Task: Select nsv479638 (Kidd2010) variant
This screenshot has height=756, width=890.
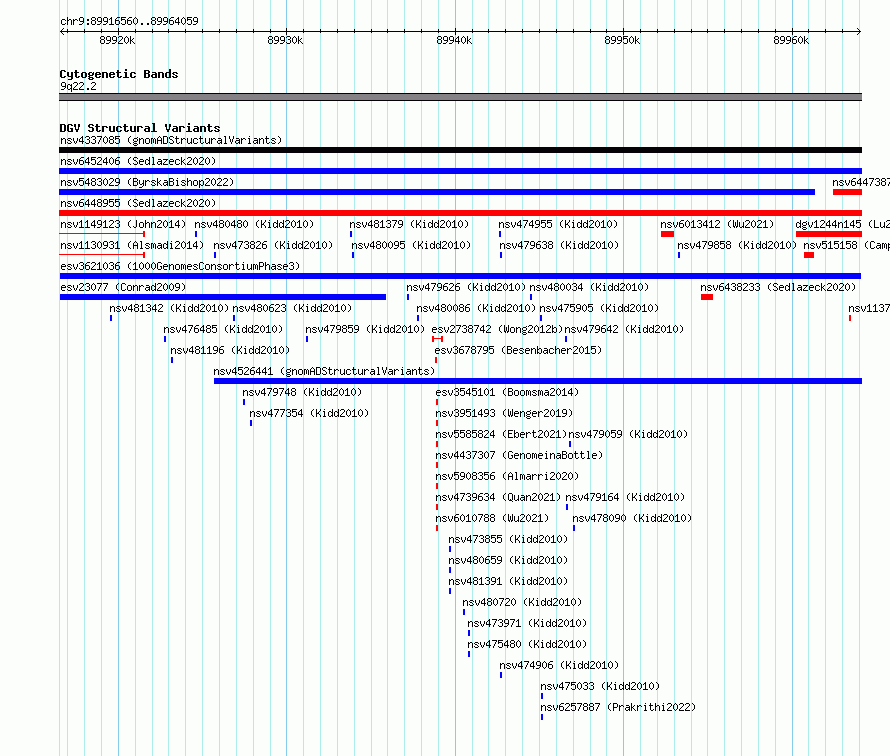Action: [559, 245]
